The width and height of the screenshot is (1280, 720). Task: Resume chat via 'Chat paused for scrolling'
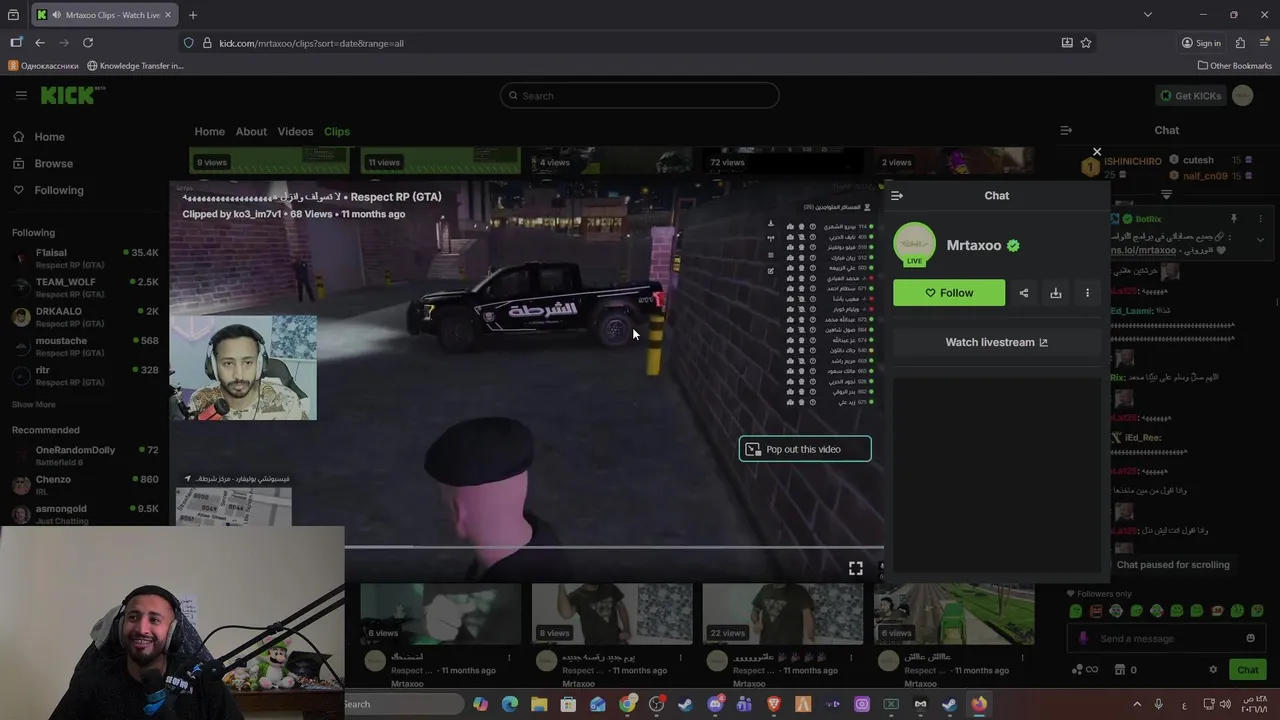(1173, 565)
